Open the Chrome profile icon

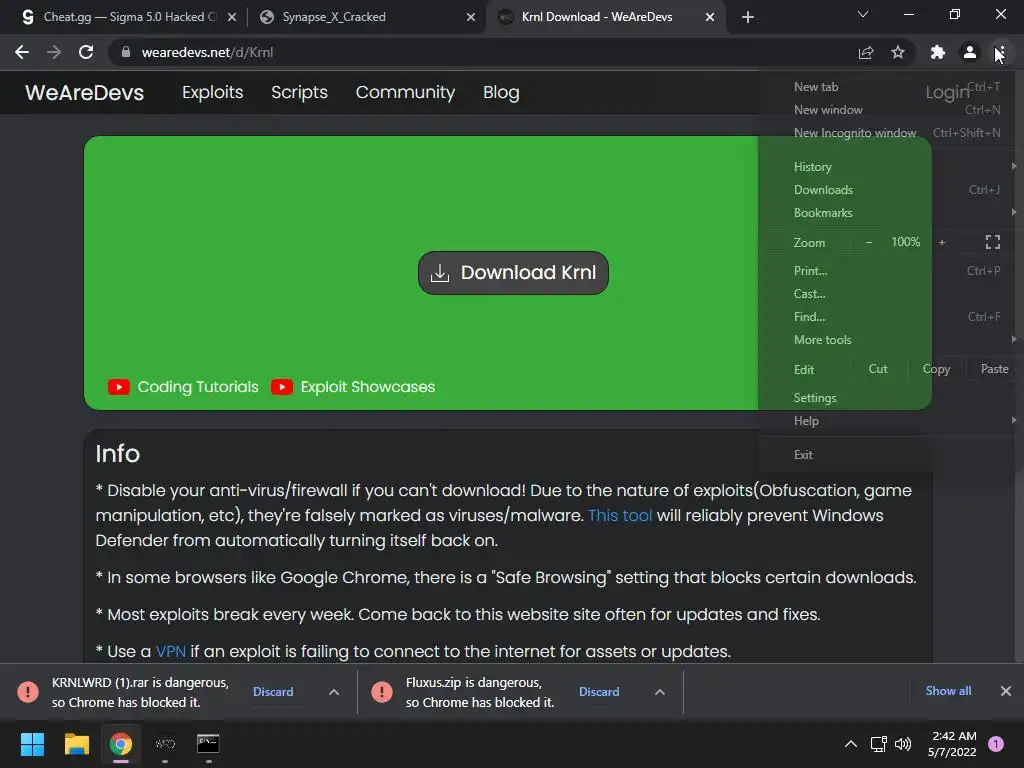coord(970,52)
